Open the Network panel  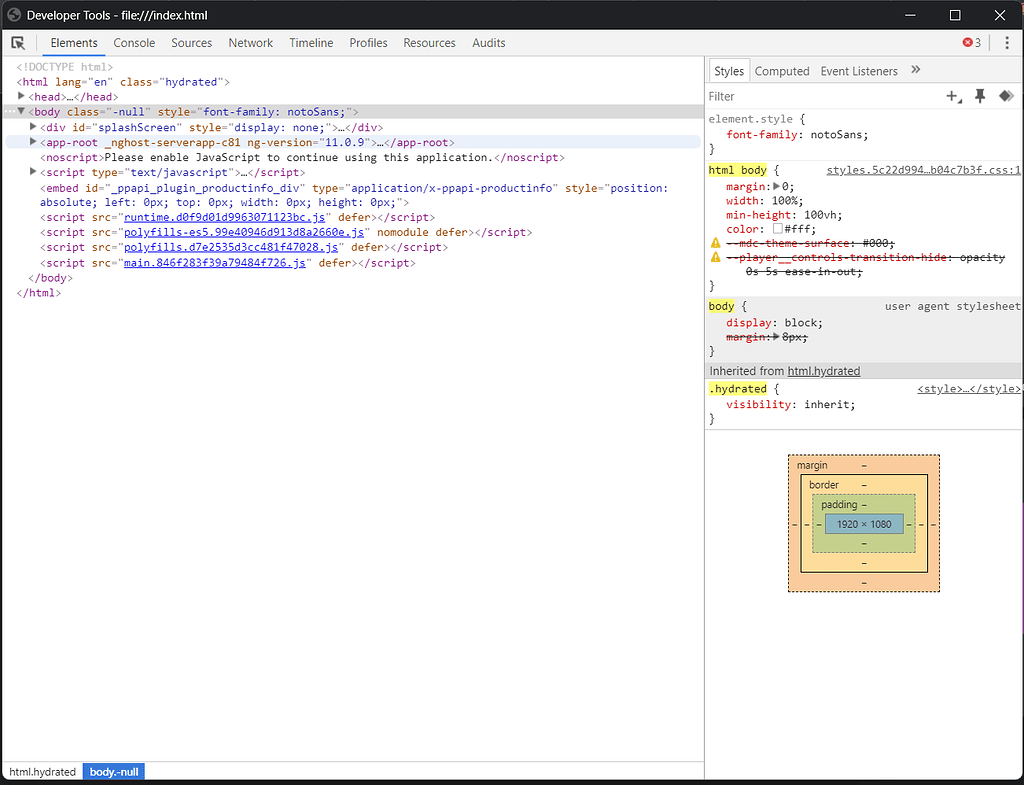point(250,43)
